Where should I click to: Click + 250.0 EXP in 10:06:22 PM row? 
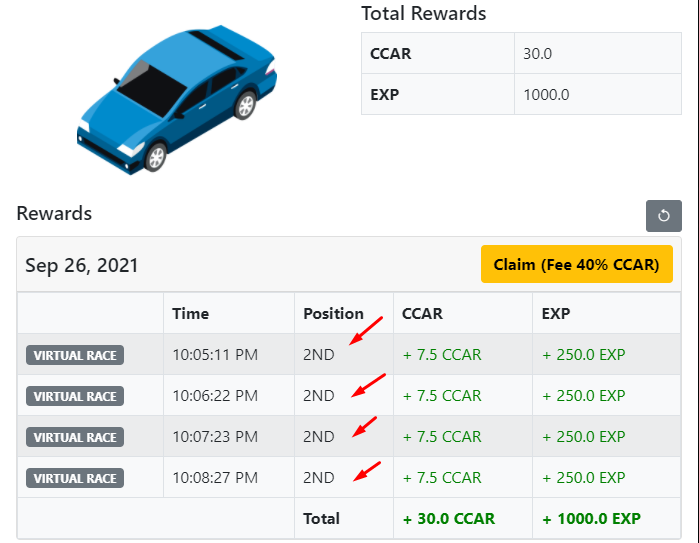pyautogui.click(x=584, y=396)
